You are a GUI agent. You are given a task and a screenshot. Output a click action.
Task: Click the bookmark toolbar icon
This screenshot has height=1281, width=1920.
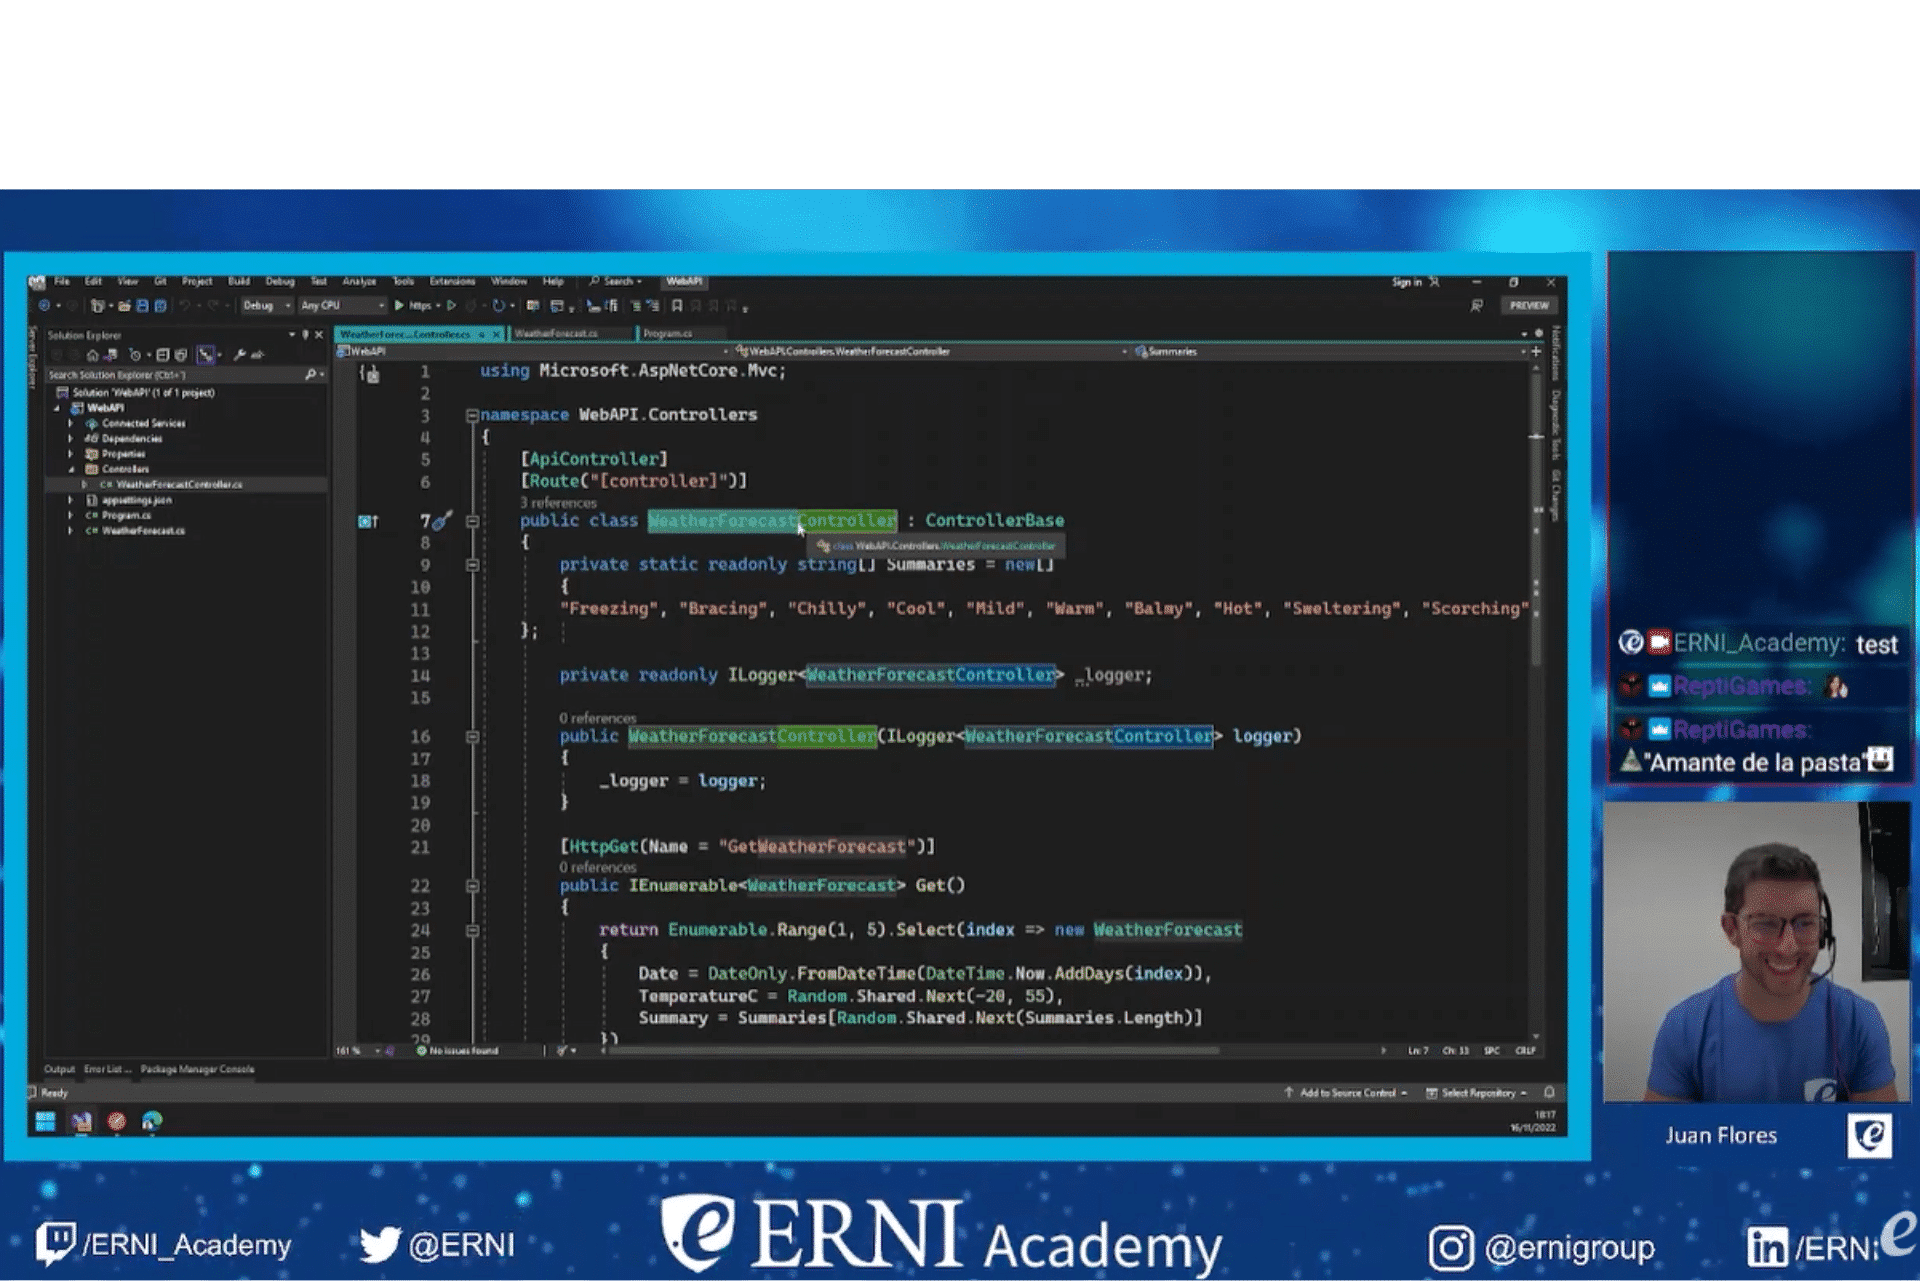(677, 306)
